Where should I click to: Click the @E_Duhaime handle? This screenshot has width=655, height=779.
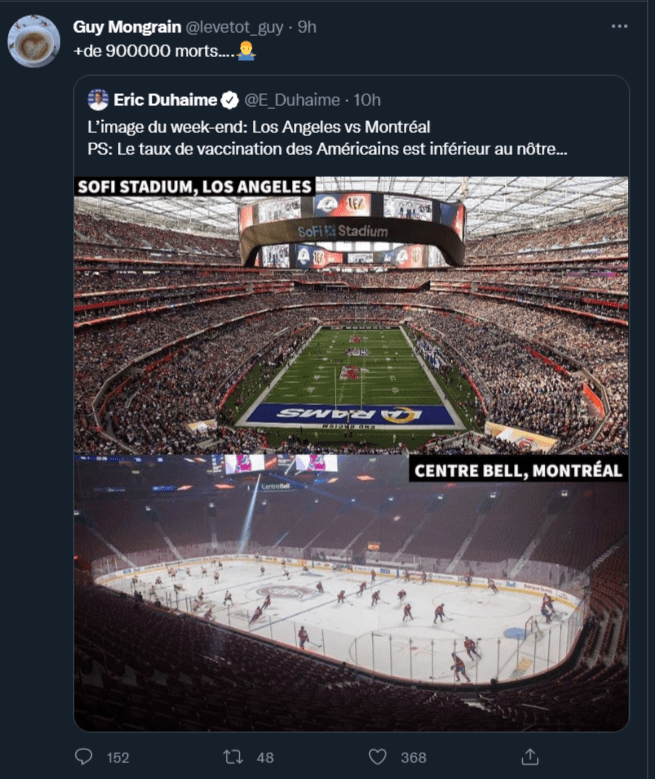point(293,100)
